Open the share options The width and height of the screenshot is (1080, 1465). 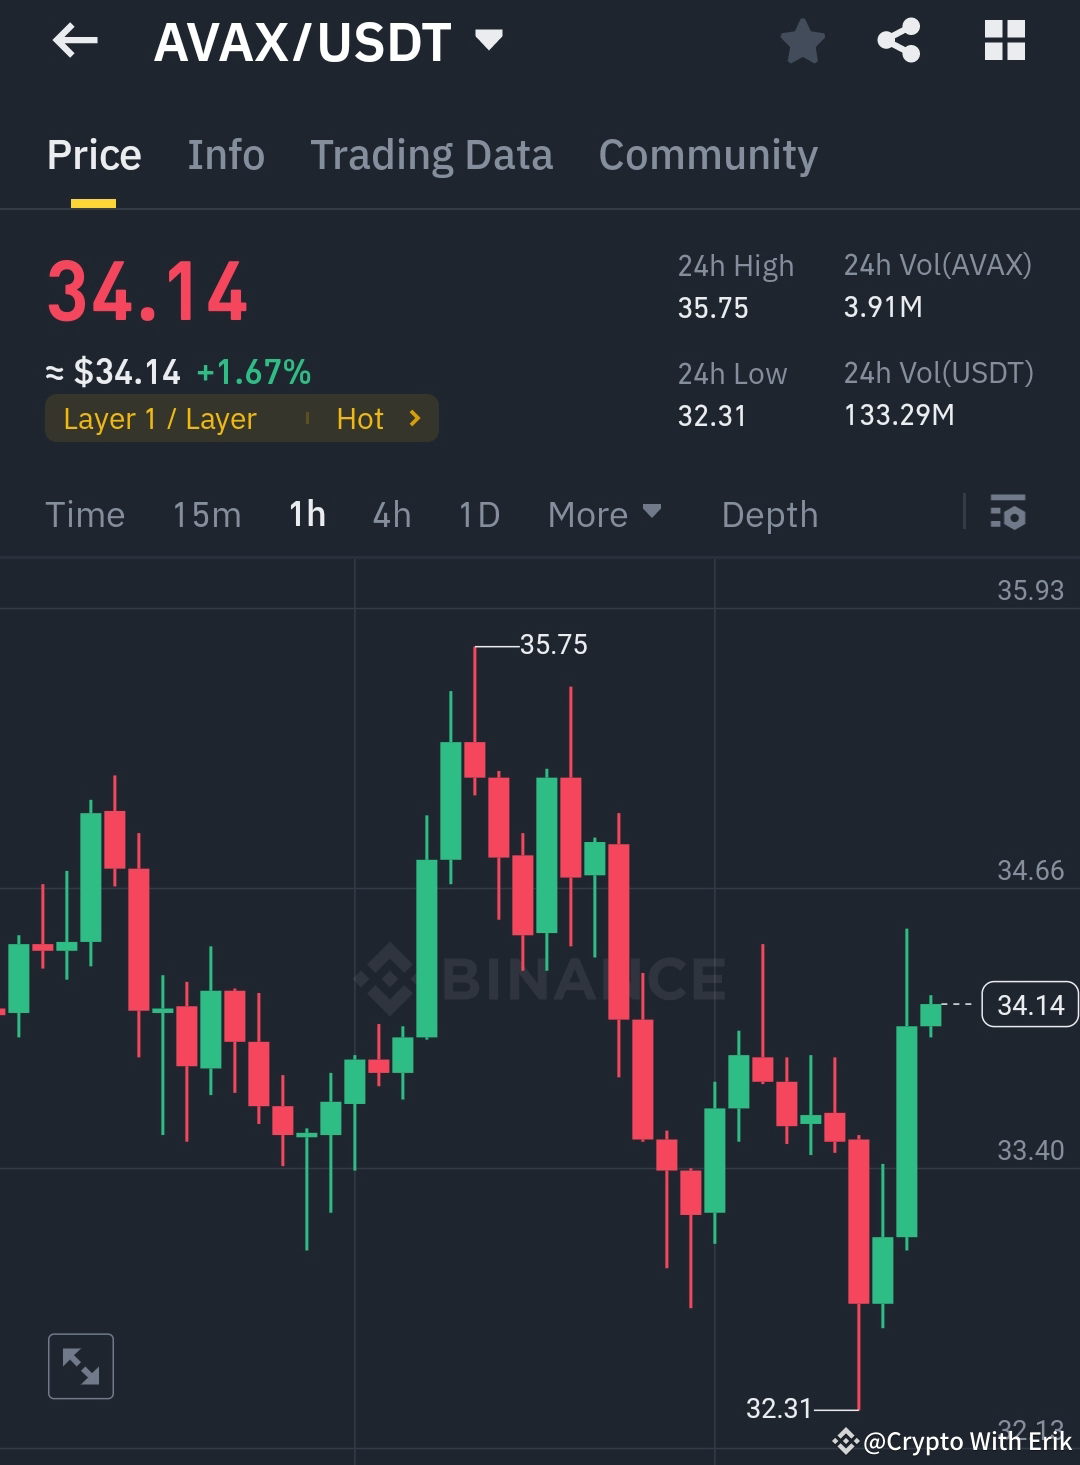897,41
